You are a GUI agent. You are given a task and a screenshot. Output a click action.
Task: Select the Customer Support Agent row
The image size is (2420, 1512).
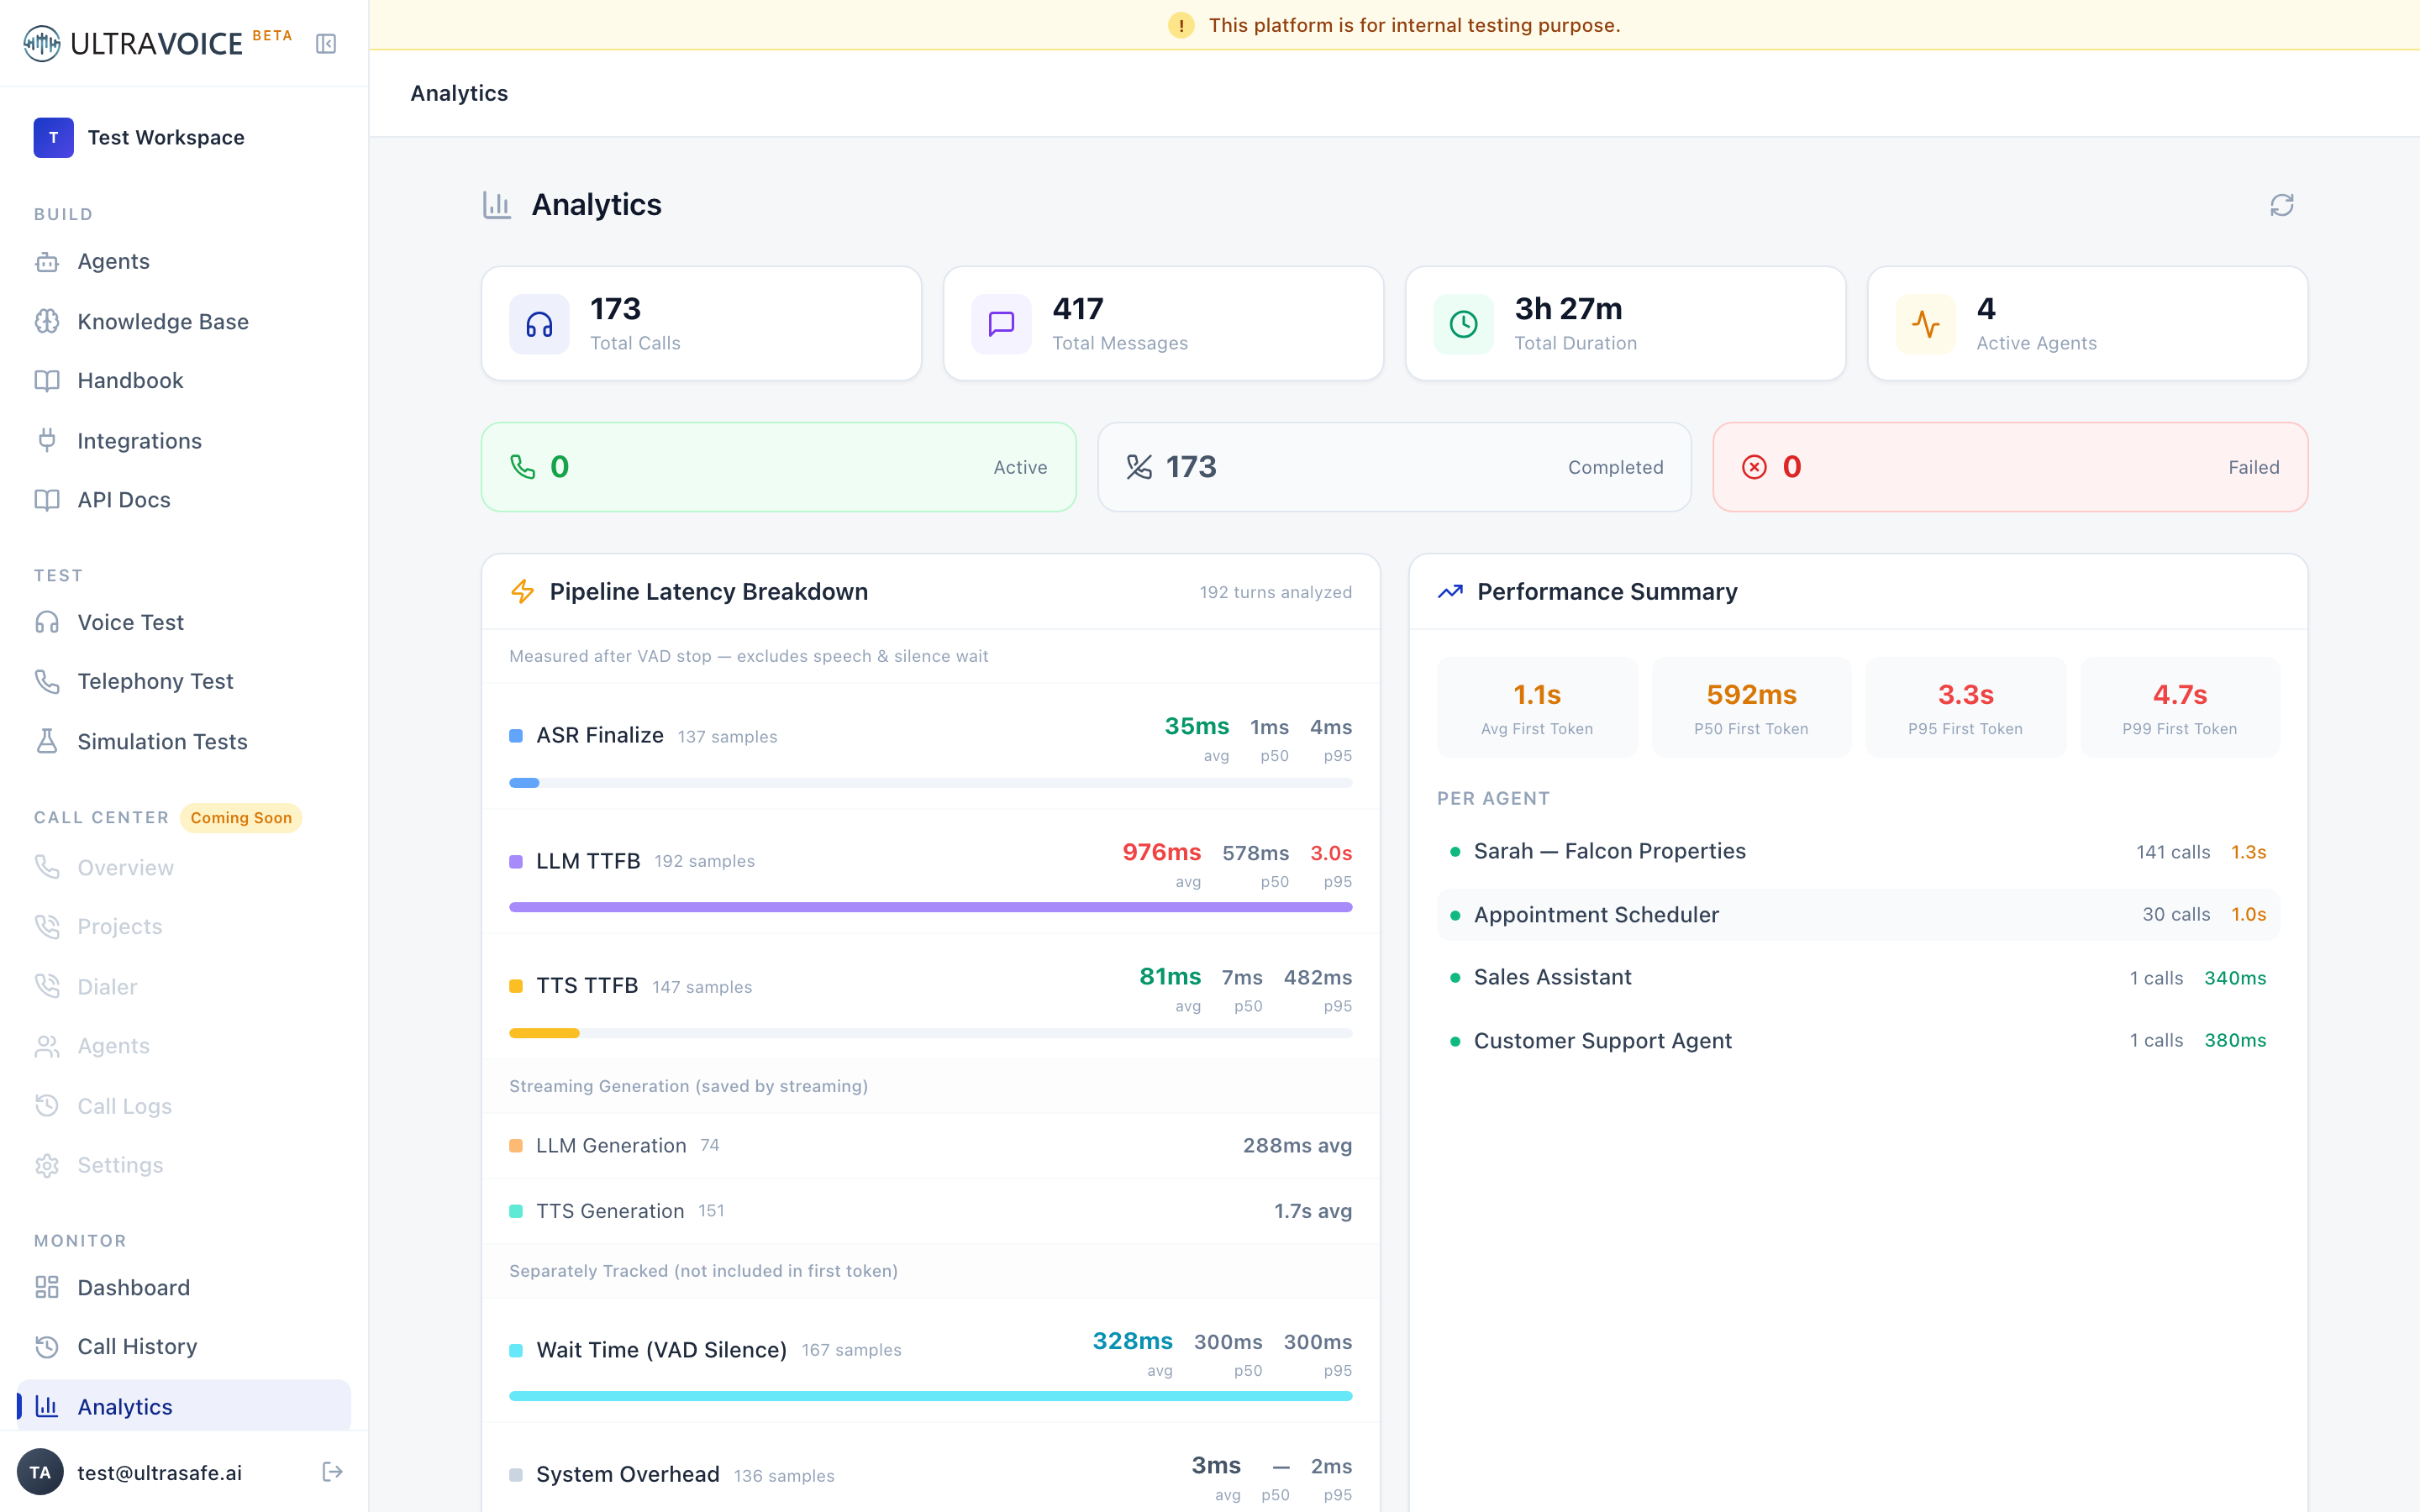[x=1858, y=1040]
